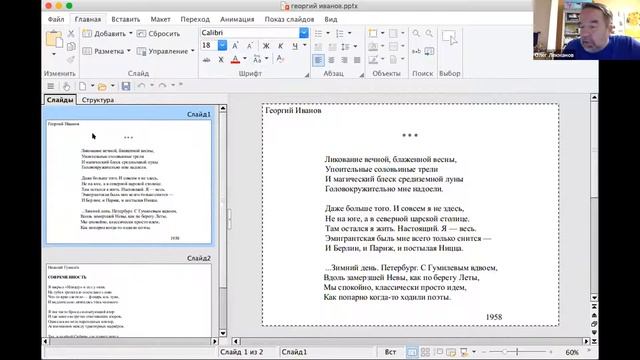This screenshot has width=640, height=360.
Task: Open paste options dropdown arrow
Action: (x=53, y=54)
